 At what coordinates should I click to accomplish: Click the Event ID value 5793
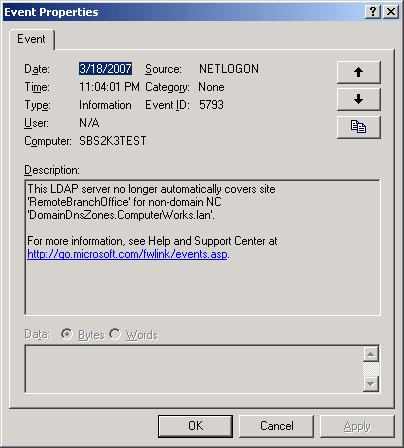[211, 105]
